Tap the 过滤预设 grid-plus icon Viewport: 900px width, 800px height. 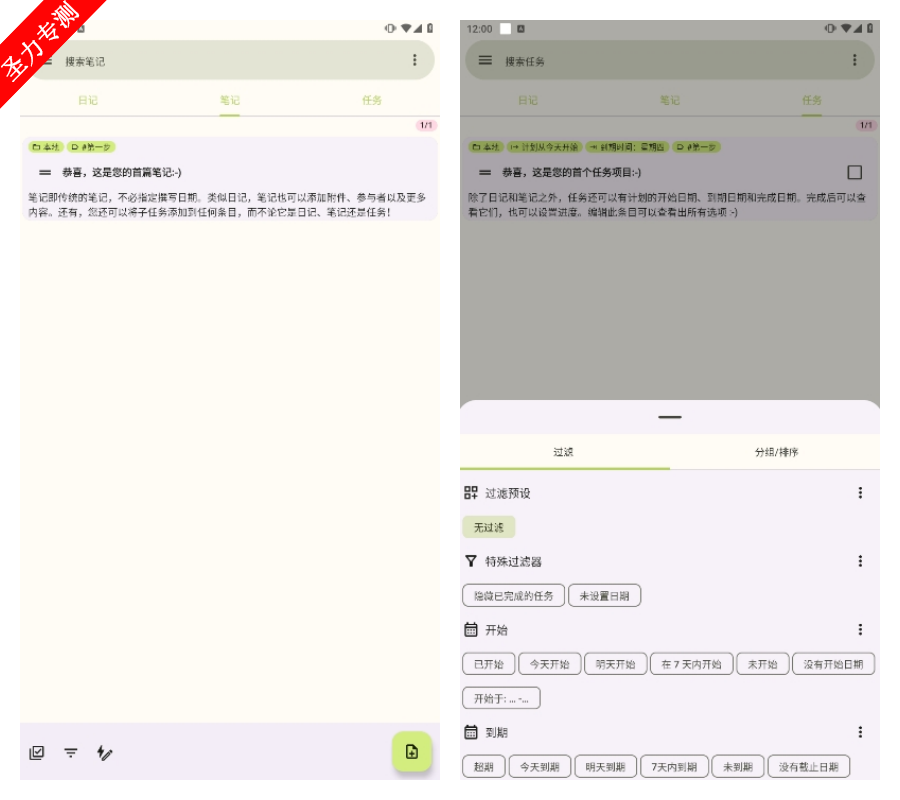coord(471,492)
